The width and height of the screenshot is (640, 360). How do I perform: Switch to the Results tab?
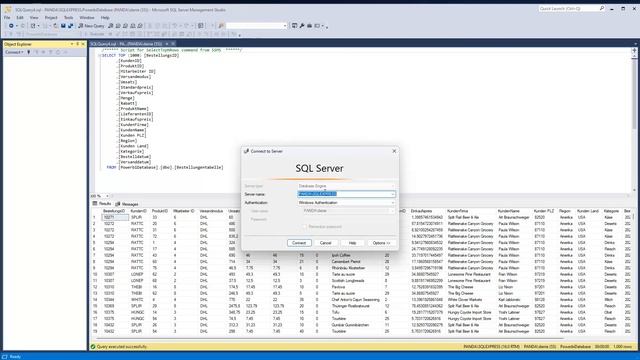tap(102, 204)
